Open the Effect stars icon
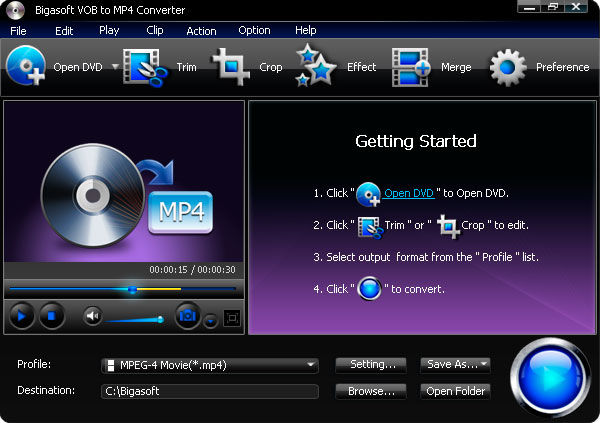 coord(316,65)
